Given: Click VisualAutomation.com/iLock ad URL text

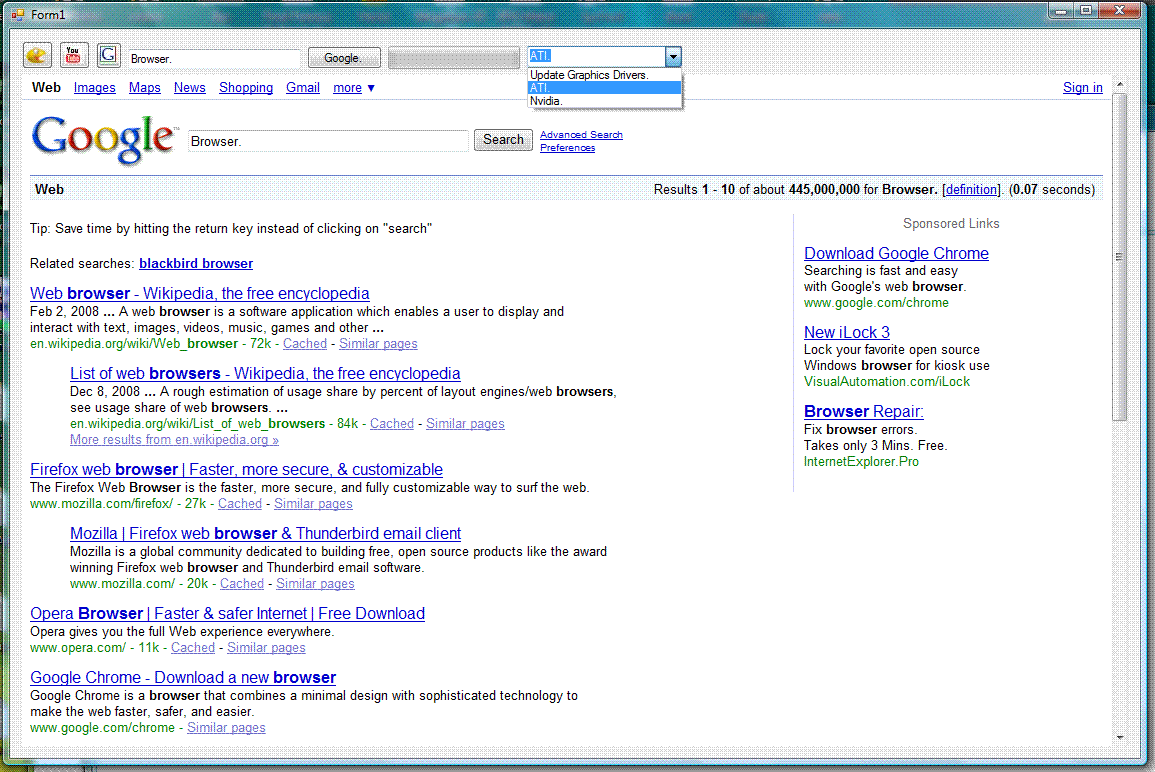Looking at the screenshot, I should pyautogui.click(x=887, y=382).
